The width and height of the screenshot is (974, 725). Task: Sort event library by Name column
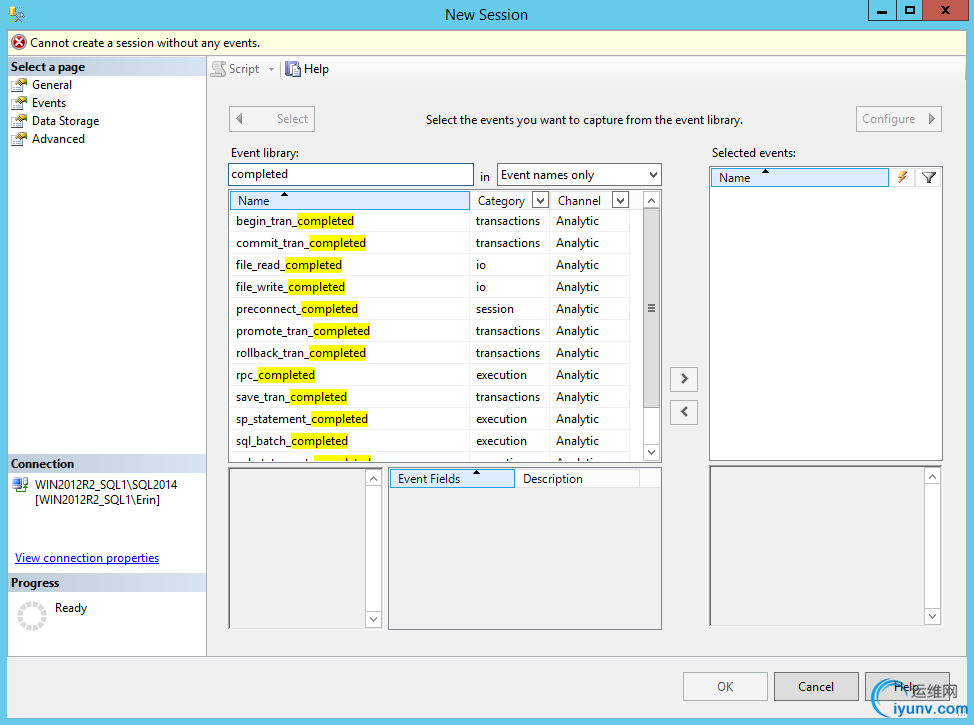coord(350,201)
